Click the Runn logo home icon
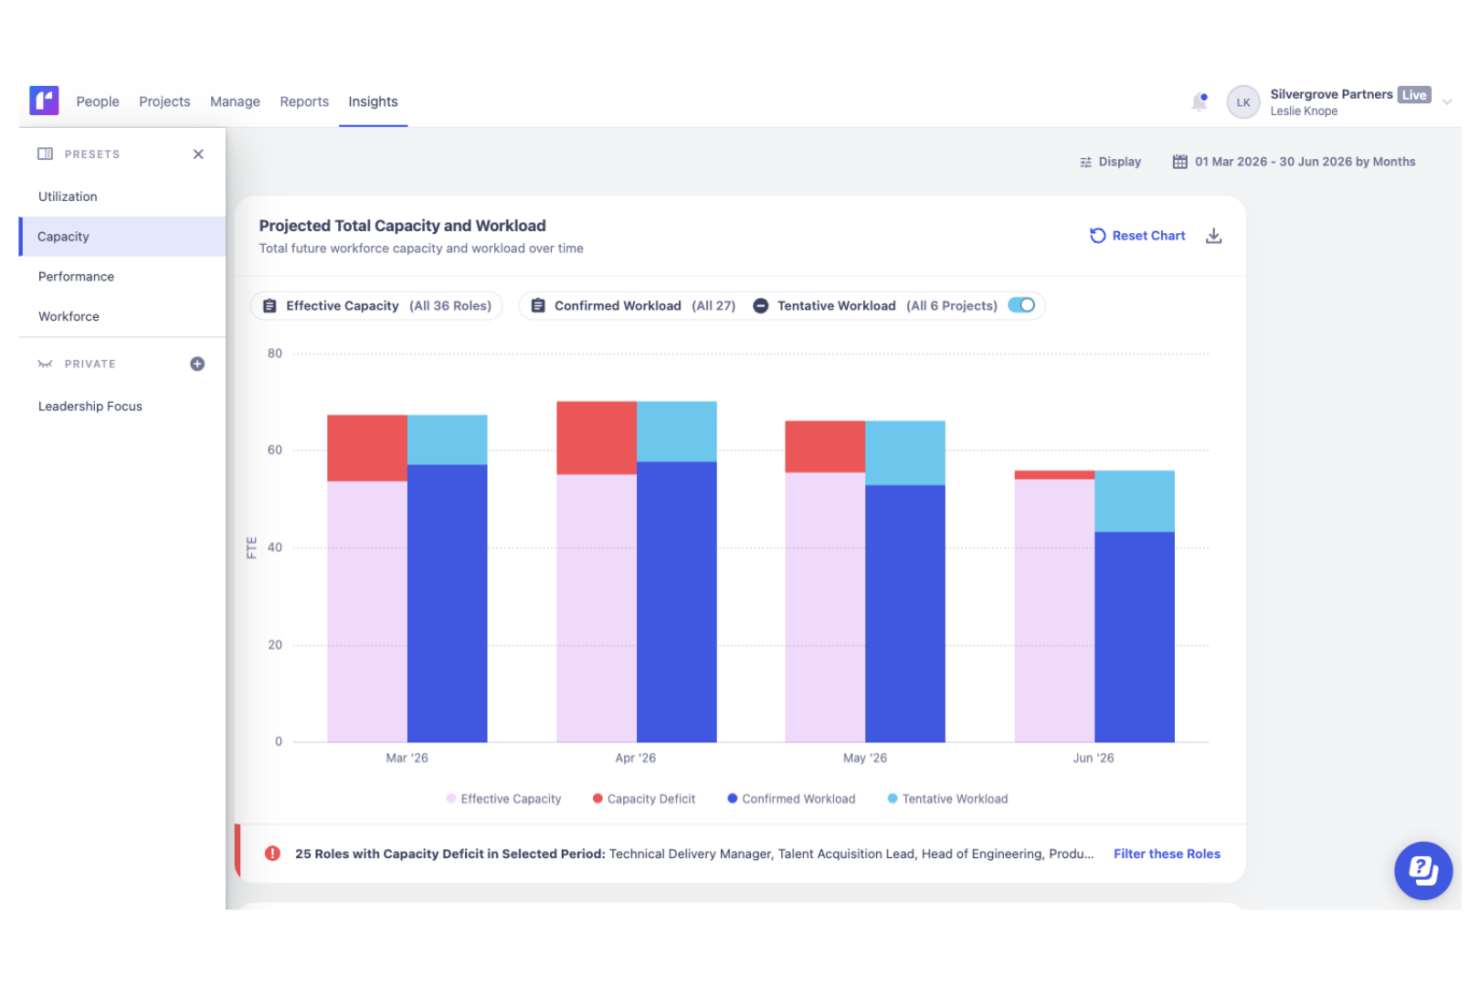 coord(44,100)
